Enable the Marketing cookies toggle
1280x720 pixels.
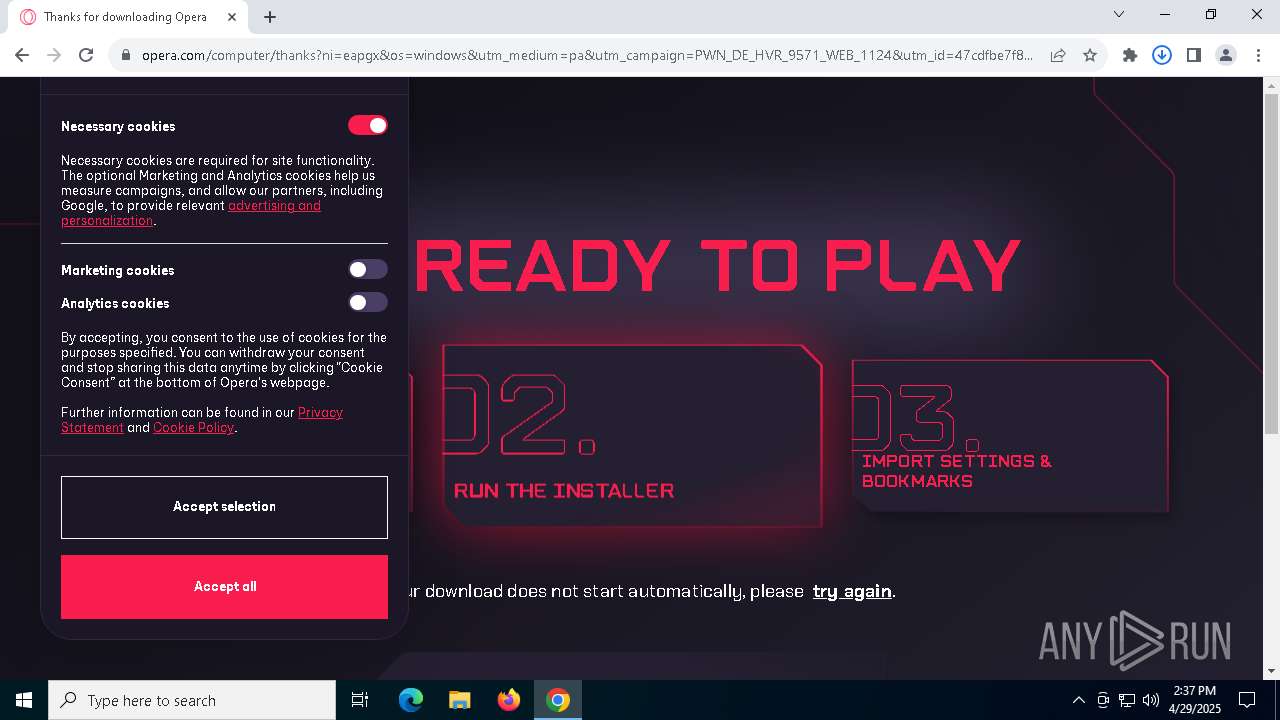(x=367, y=269)
